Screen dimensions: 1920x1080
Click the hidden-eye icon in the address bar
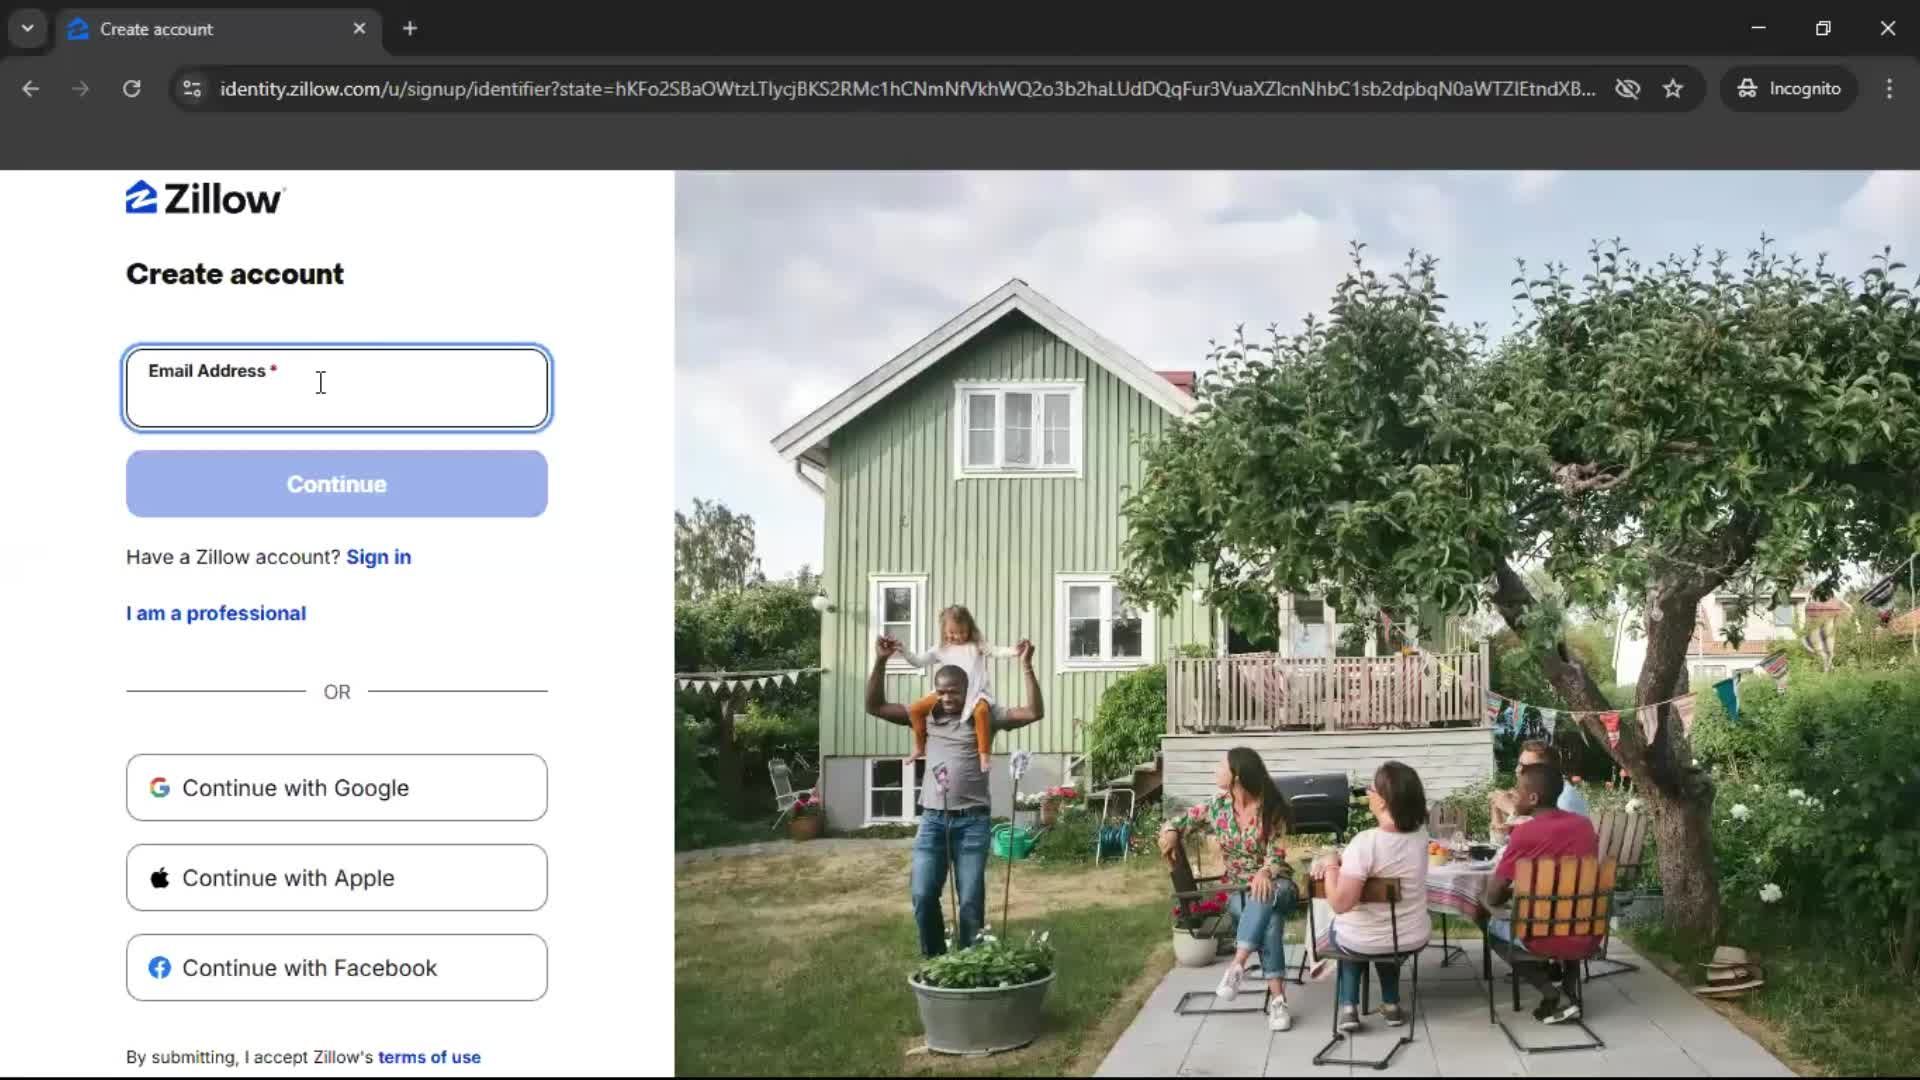tap(1628, 88)
